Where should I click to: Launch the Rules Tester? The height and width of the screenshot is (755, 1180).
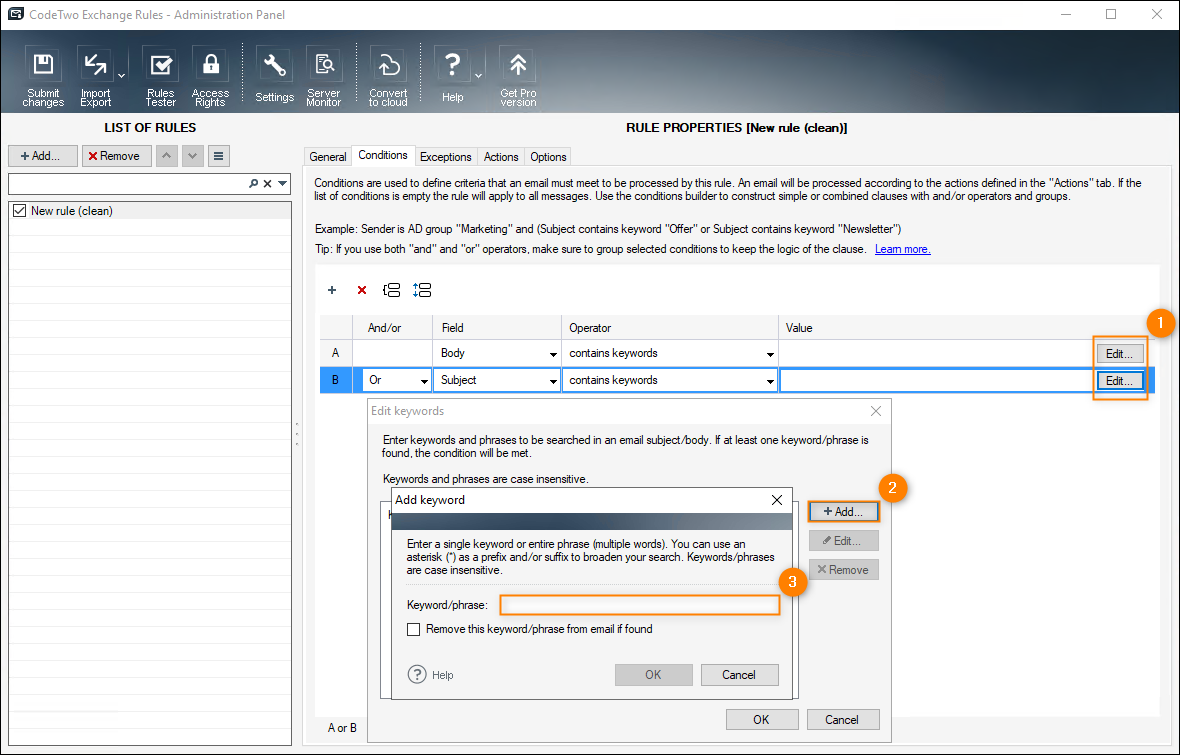(x=160, y=77)
